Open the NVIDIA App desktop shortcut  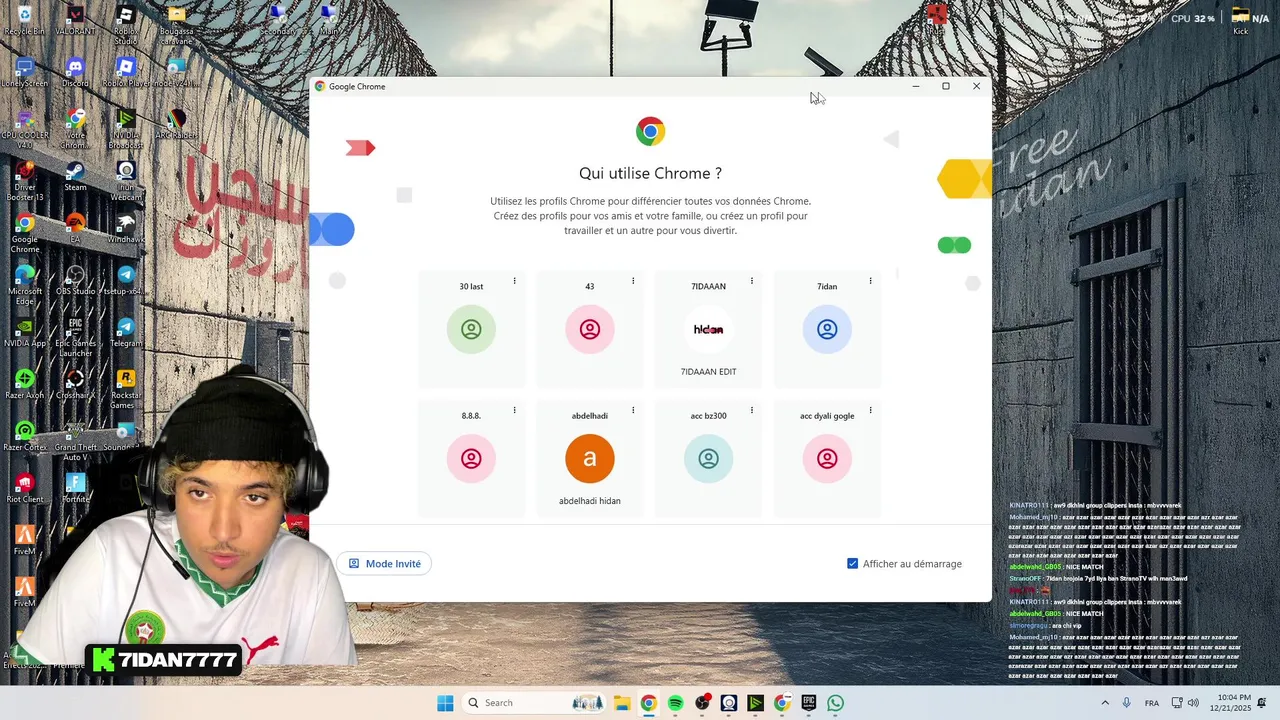(x=24, y=332)
